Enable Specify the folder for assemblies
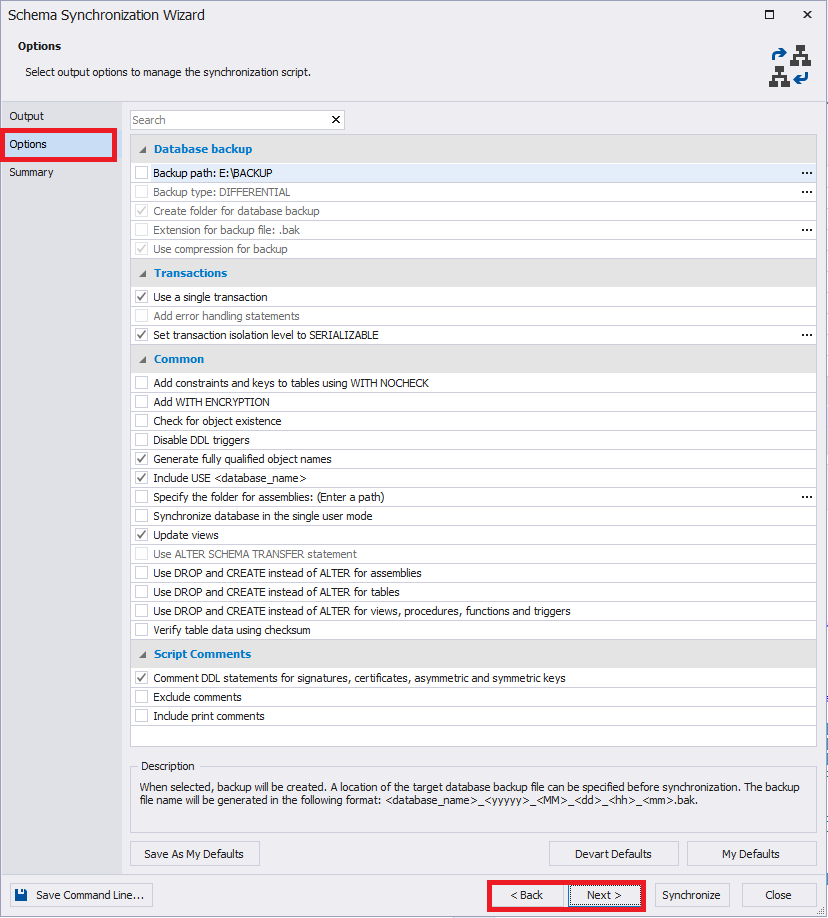 click(x=141, y=497)
